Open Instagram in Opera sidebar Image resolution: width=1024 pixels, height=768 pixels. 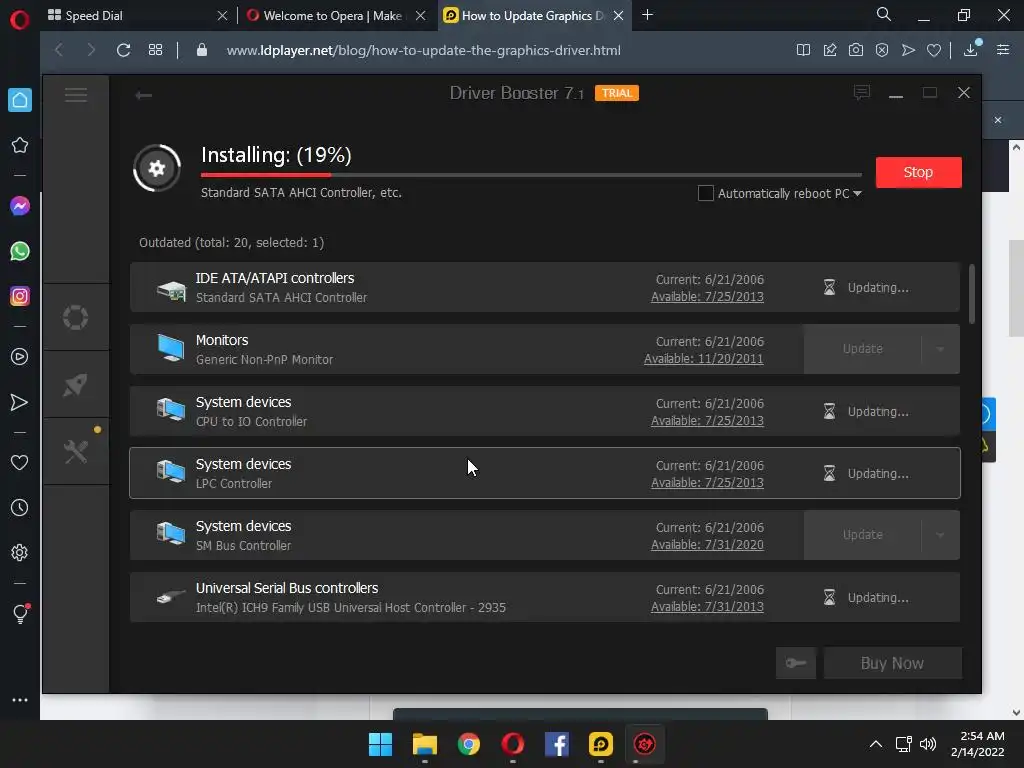pyautogui.click(x=20, y=296)
